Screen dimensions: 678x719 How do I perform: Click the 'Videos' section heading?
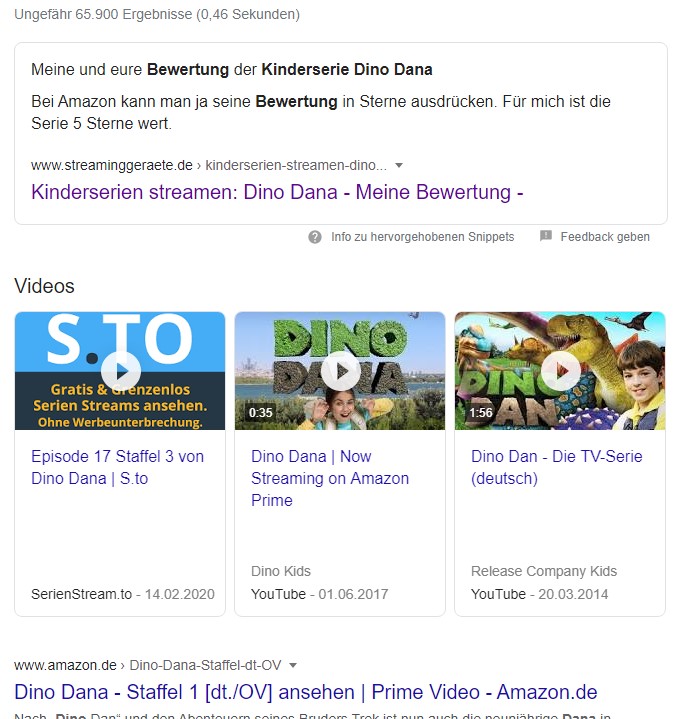(x=44, y=286)
